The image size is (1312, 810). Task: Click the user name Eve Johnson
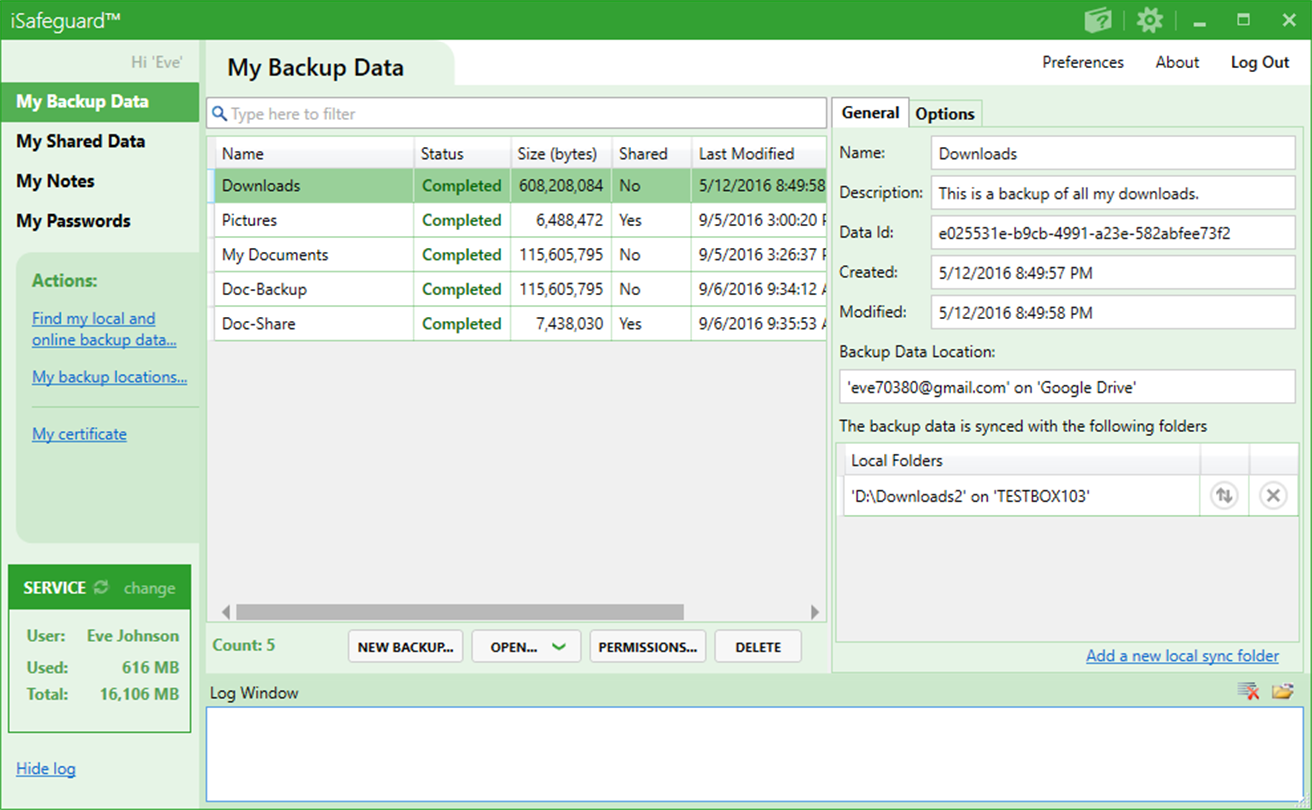point(133,635)
